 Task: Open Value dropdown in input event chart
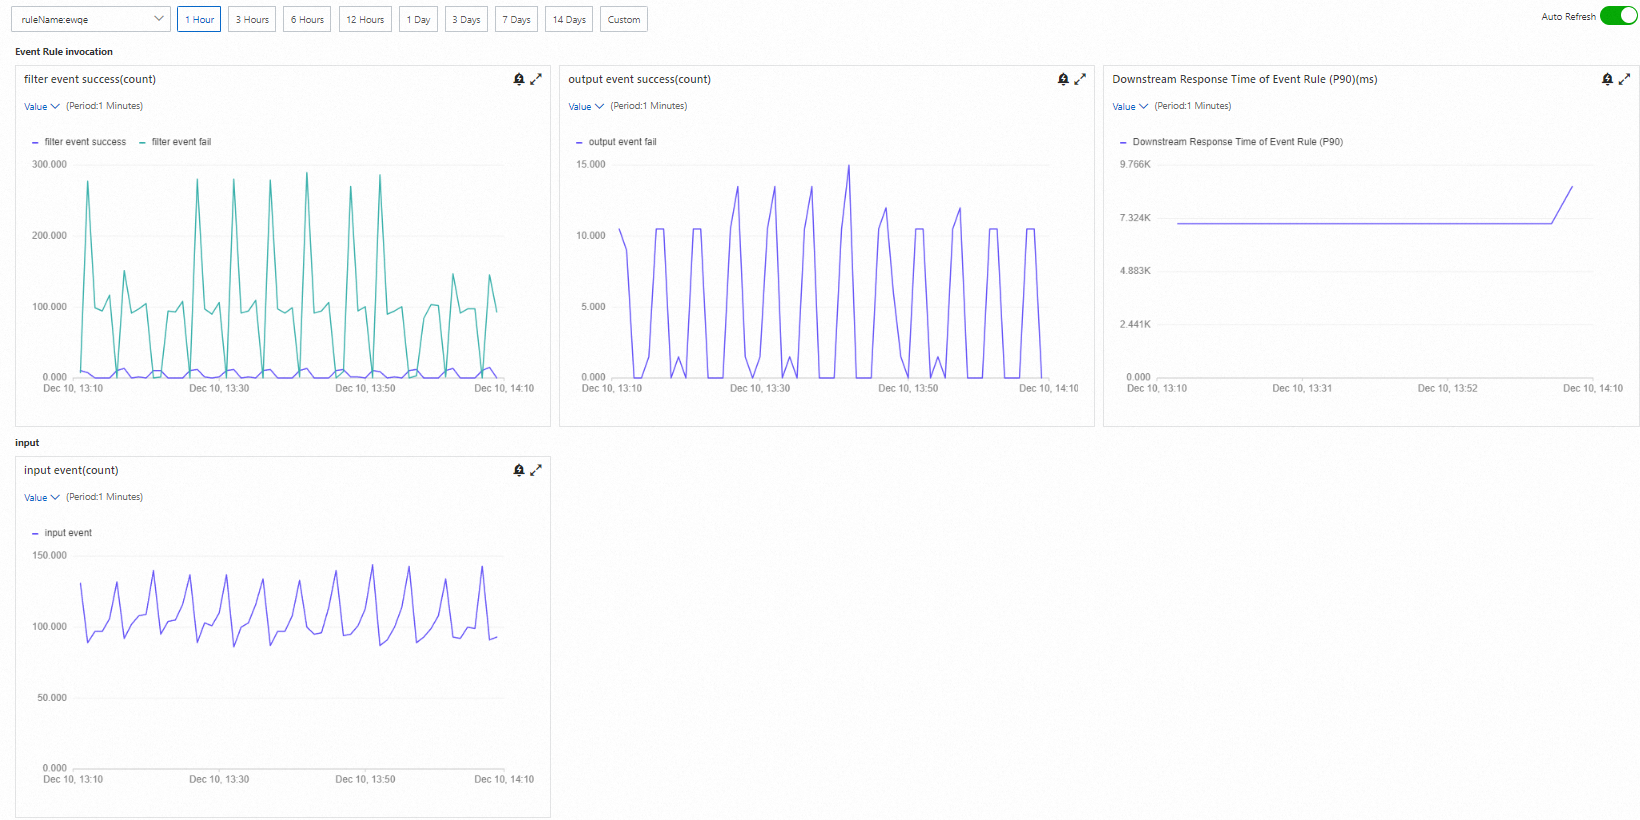point(42,497)
